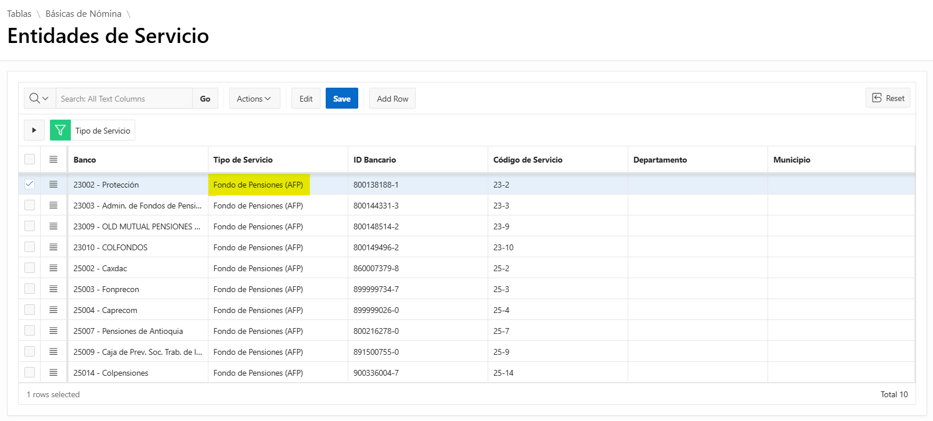Viewport: 933px width, 421px height.
Task: Open the Tablas breadcrumb link
Action: tap(19, 14)
